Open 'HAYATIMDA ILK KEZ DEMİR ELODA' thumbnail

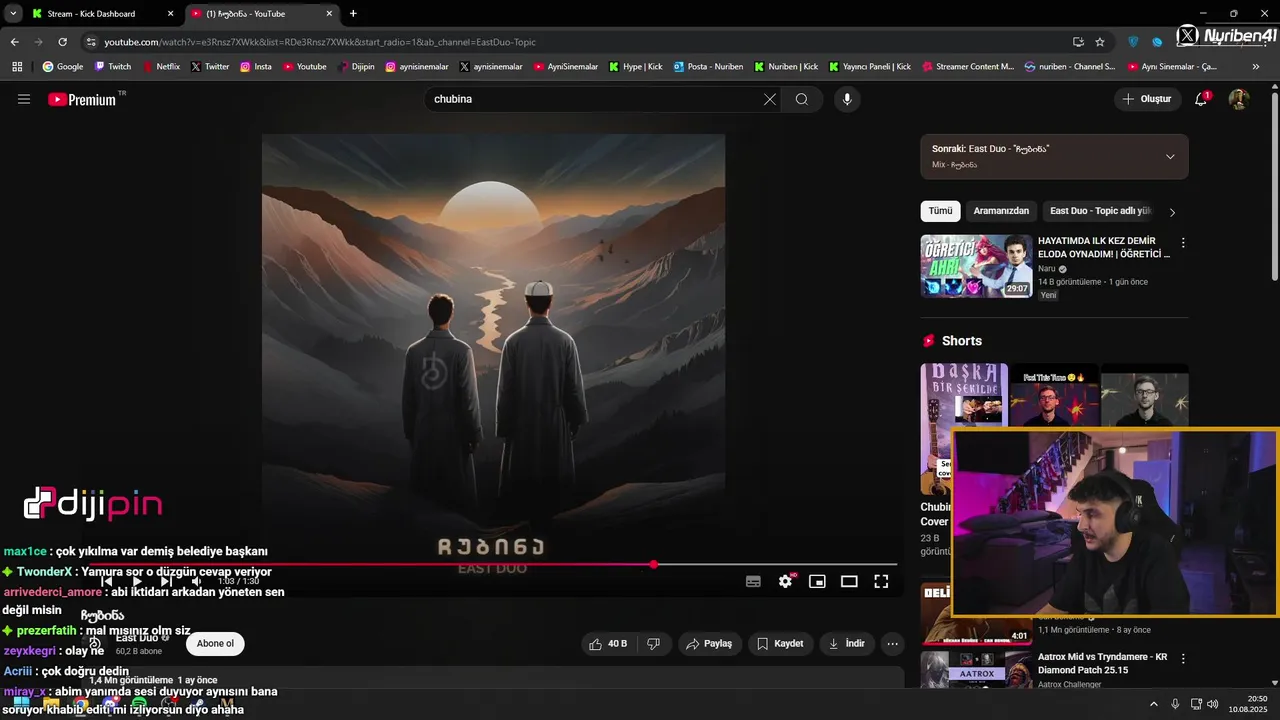[976, 266]
